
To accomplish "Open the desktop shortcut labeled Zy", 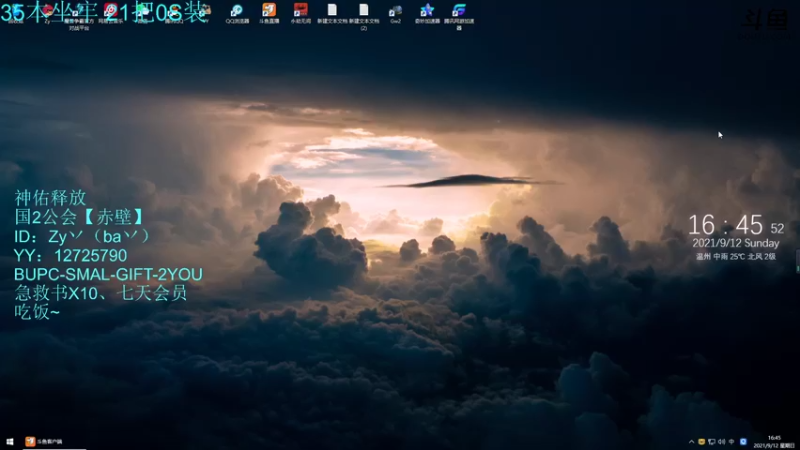I will [x=47, y=14].
